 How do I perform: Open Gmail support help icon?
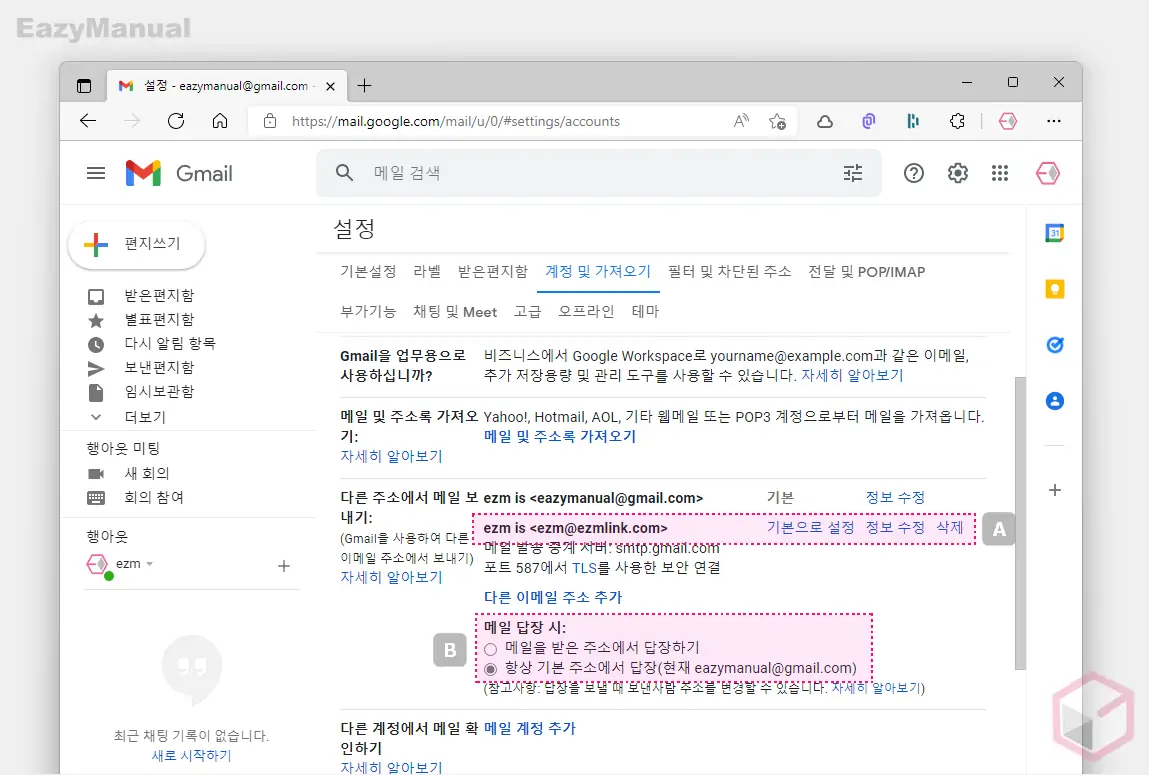pos(914,174)
